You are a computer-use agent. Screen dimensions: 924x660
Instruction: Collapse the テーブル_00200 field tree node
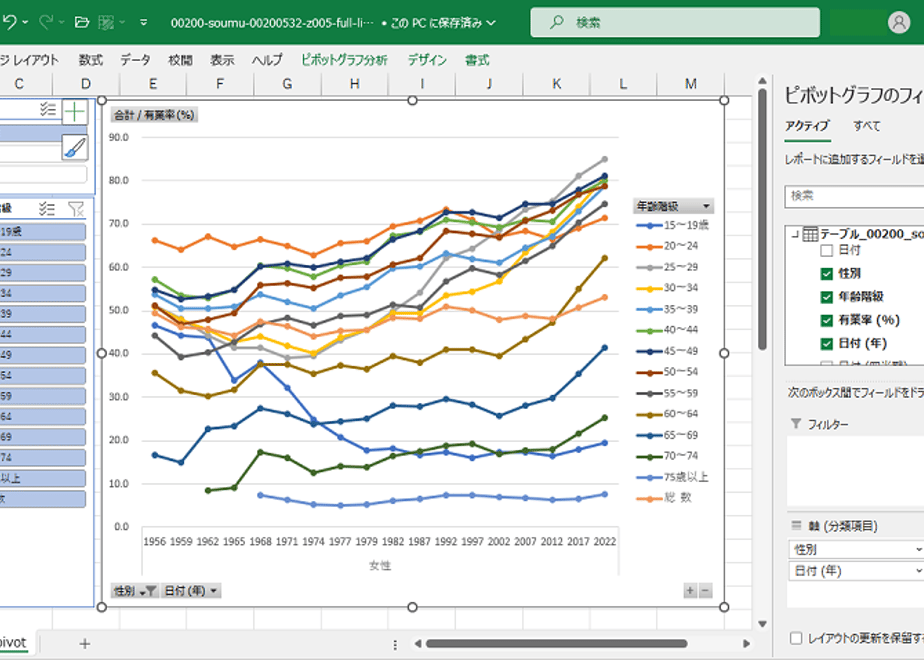795,235
